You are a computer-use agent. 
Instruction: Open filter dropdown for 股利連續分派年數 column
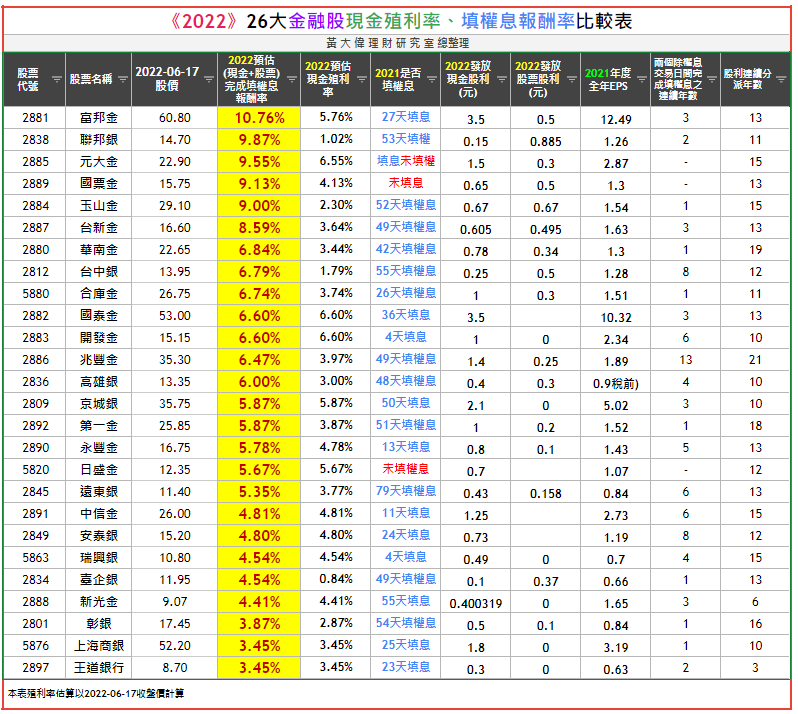click(781, 79)
